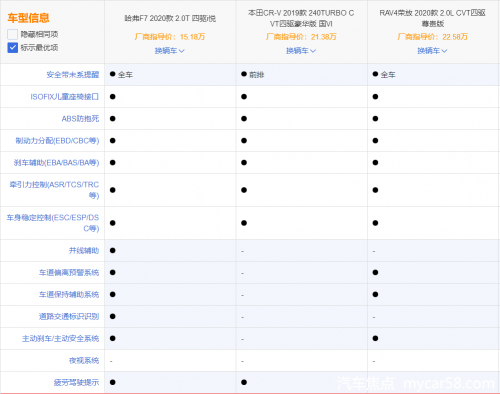This screenshot has width=500, height=394.
Task: Open the 哈弗F7 2020款 2.0T model title
Action: [170, 18]
